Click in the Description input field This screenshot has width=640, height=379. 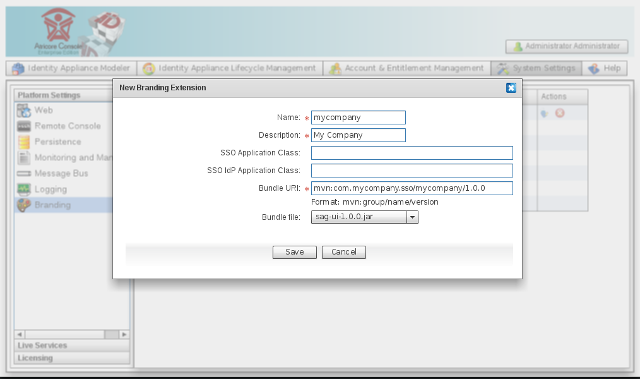coord(358,135)
